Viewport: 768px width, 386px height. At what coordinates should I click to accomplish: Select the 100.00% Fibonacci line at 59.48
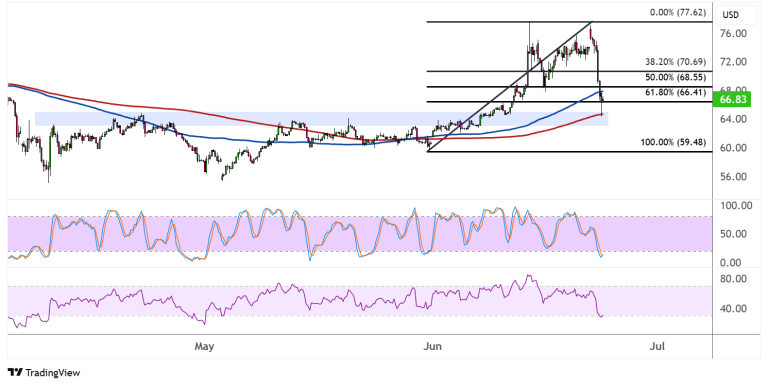[569, 152]
